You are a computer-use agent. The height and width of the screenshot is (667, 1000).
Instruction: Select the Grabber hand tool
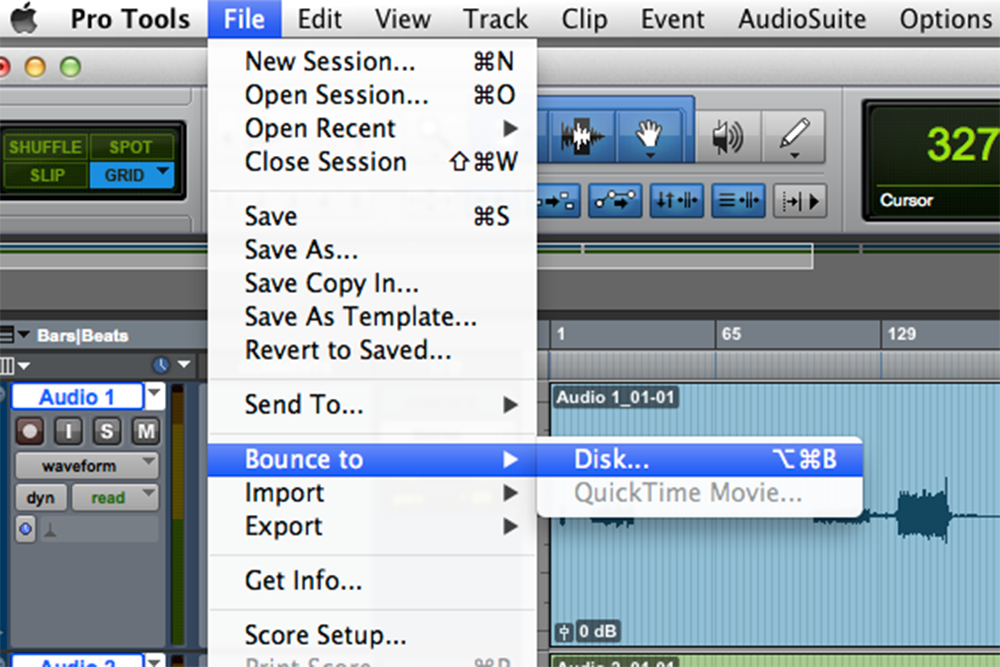(649, 136)
